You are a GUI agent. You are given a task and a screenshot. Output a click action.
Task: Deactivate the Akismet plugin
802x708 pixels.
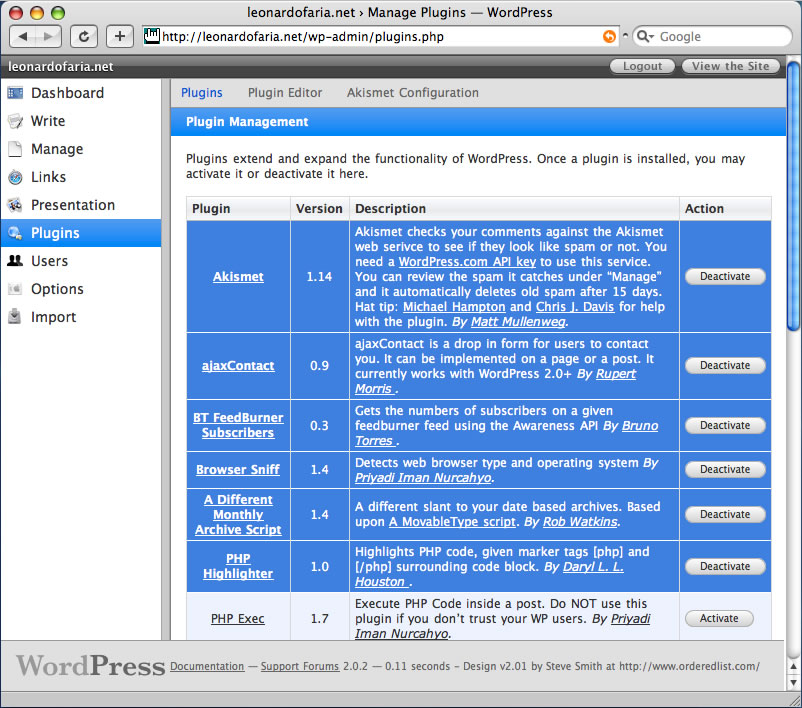pos(725,276)
